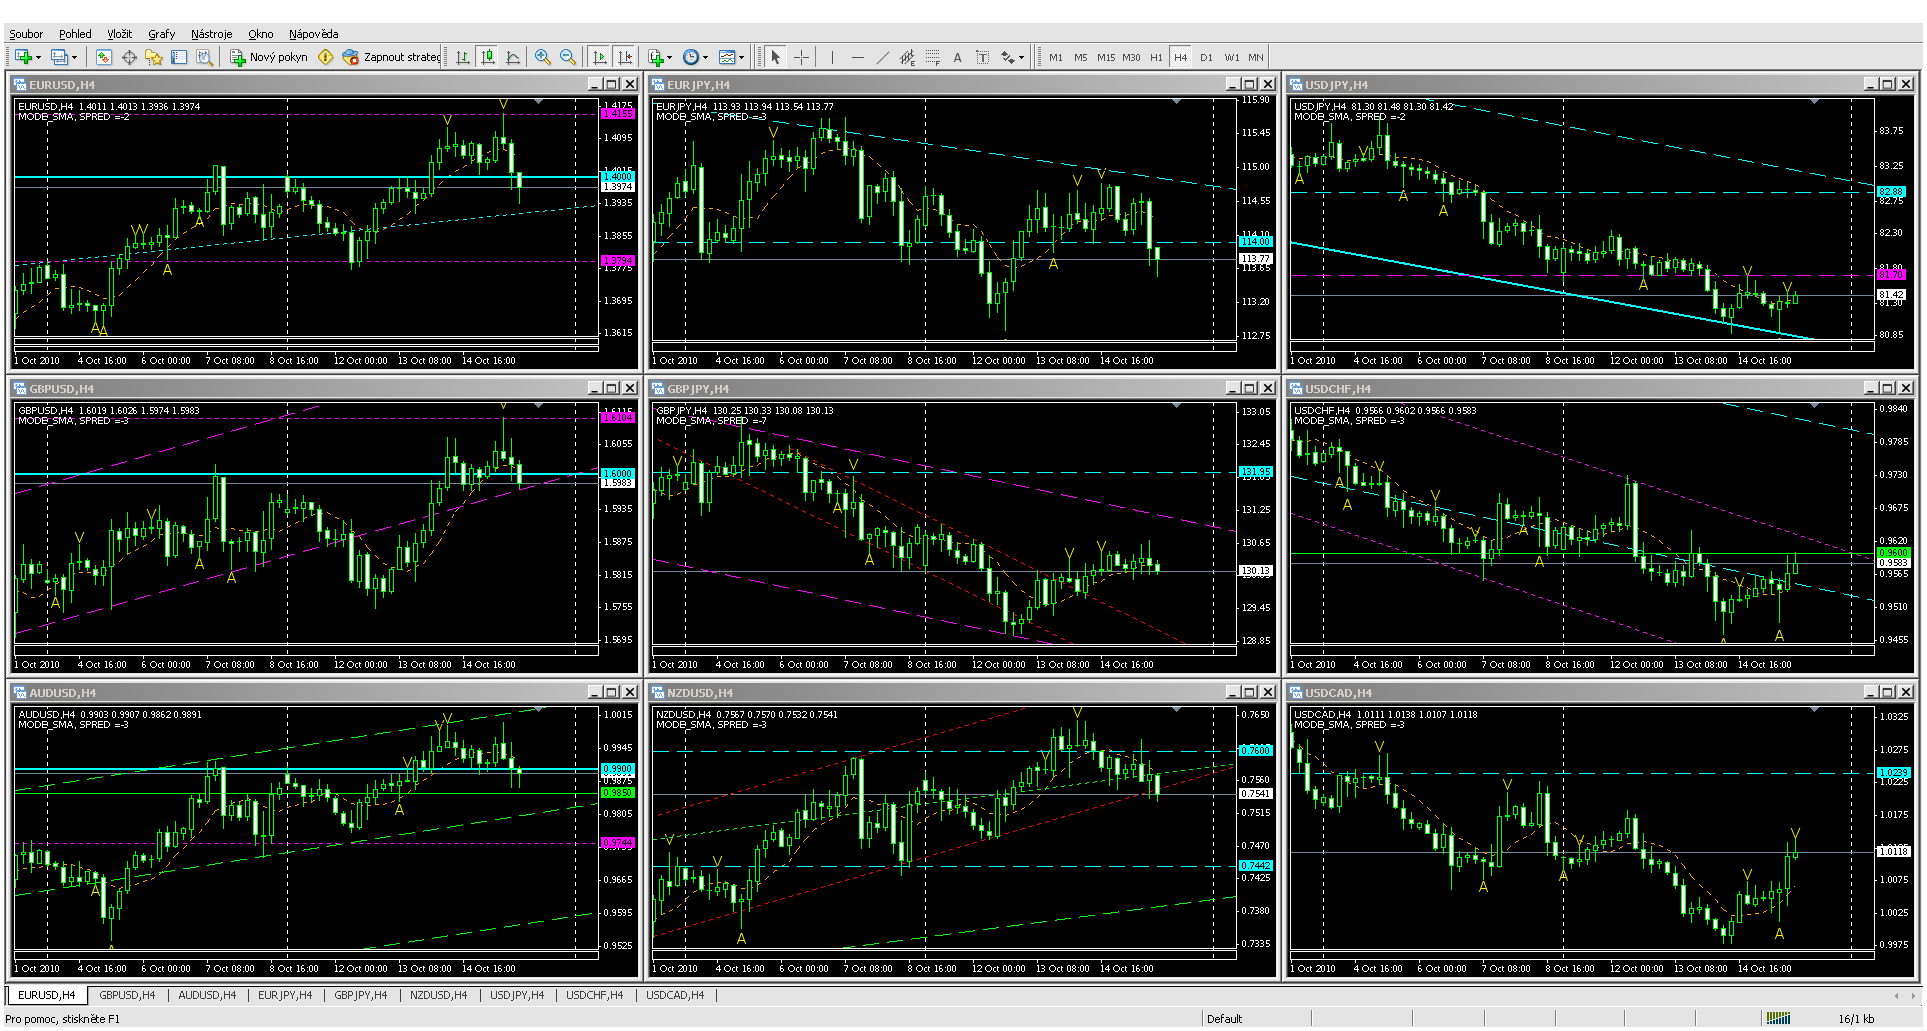This screenshot has width=1927, height=1031.
Task: Switch to the GBPUSD,H4 bottom tab
Action: pos(127,995)
